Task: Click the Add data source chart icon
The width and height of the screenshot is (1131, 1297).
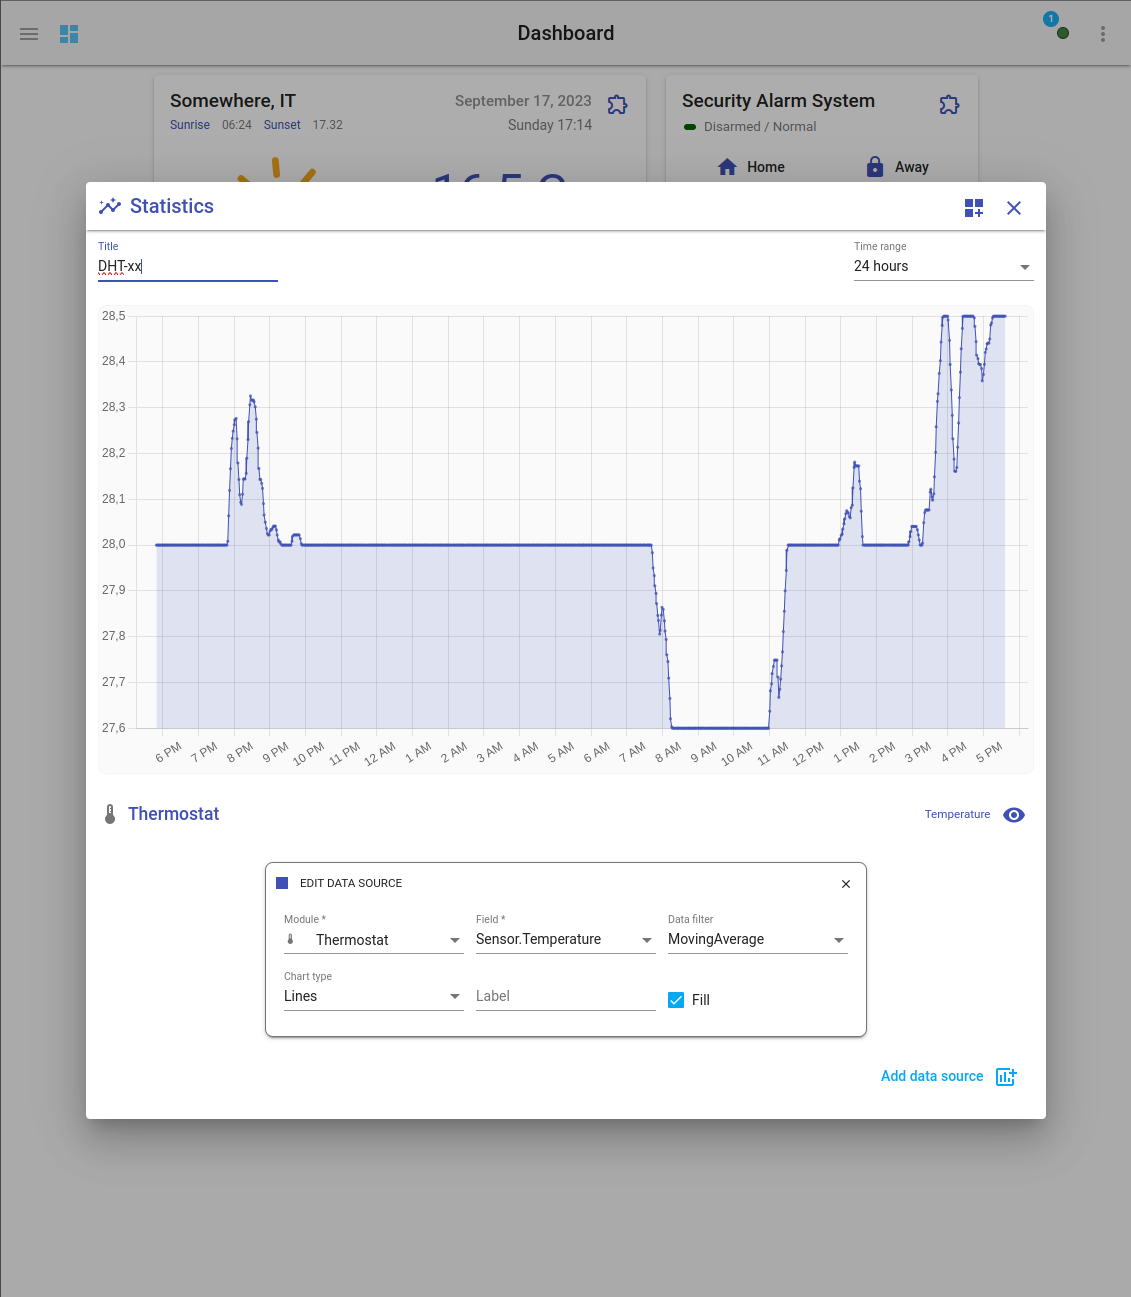Action: (1006, 1076)
